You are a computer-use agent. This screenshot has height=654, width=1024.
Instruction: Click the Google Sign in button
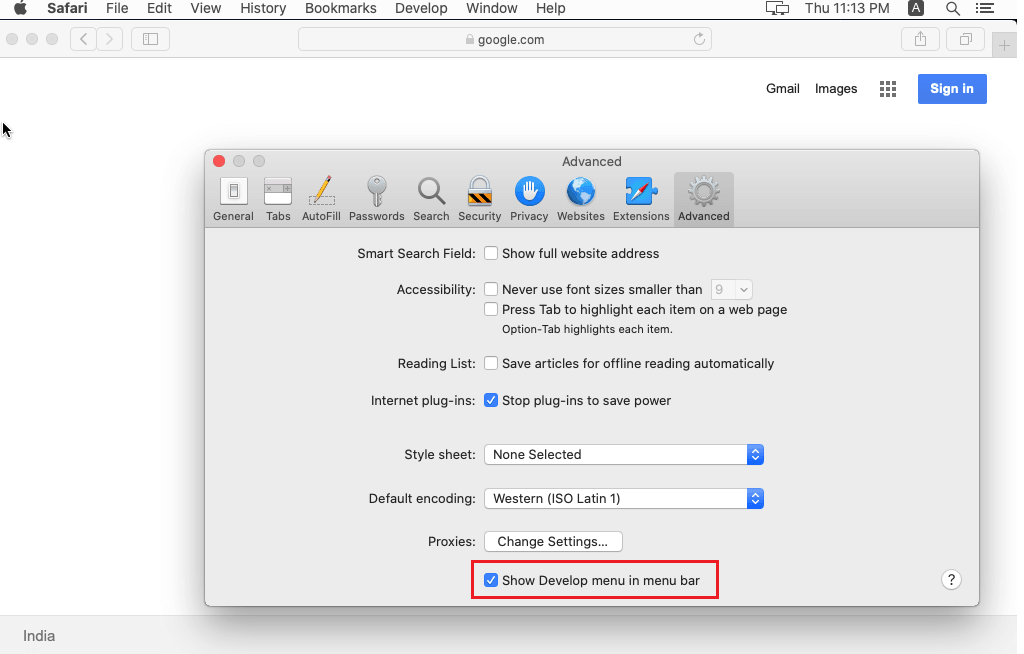point(952,89)
